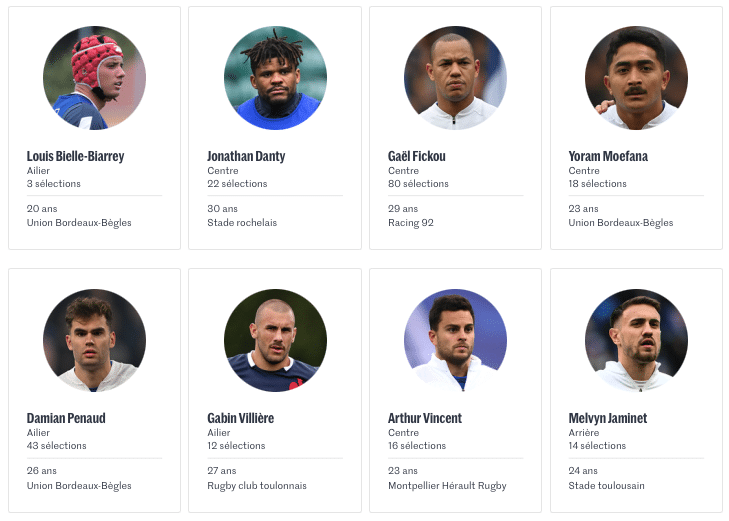
Task: Click Jonathan Danty's player portrait
Action: [x=275, y=78]
